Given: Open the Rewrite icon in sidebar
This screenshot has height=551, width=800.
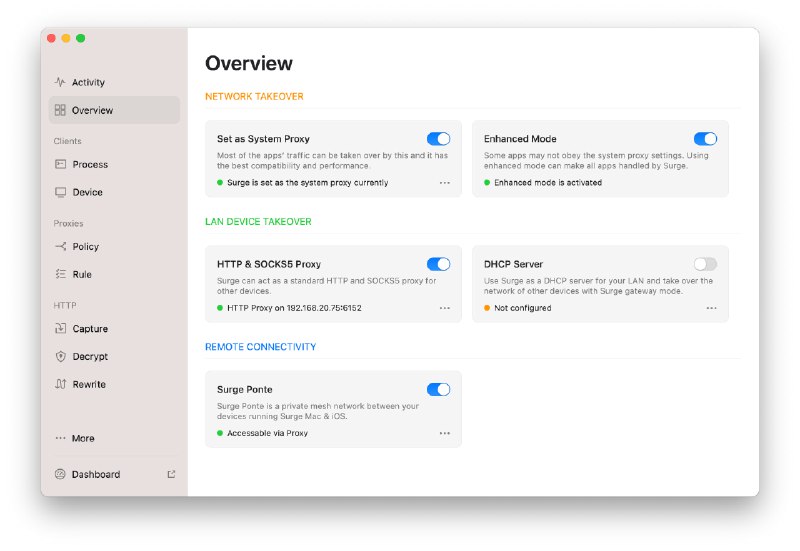Looking at the screenshot, I should 60,384.
